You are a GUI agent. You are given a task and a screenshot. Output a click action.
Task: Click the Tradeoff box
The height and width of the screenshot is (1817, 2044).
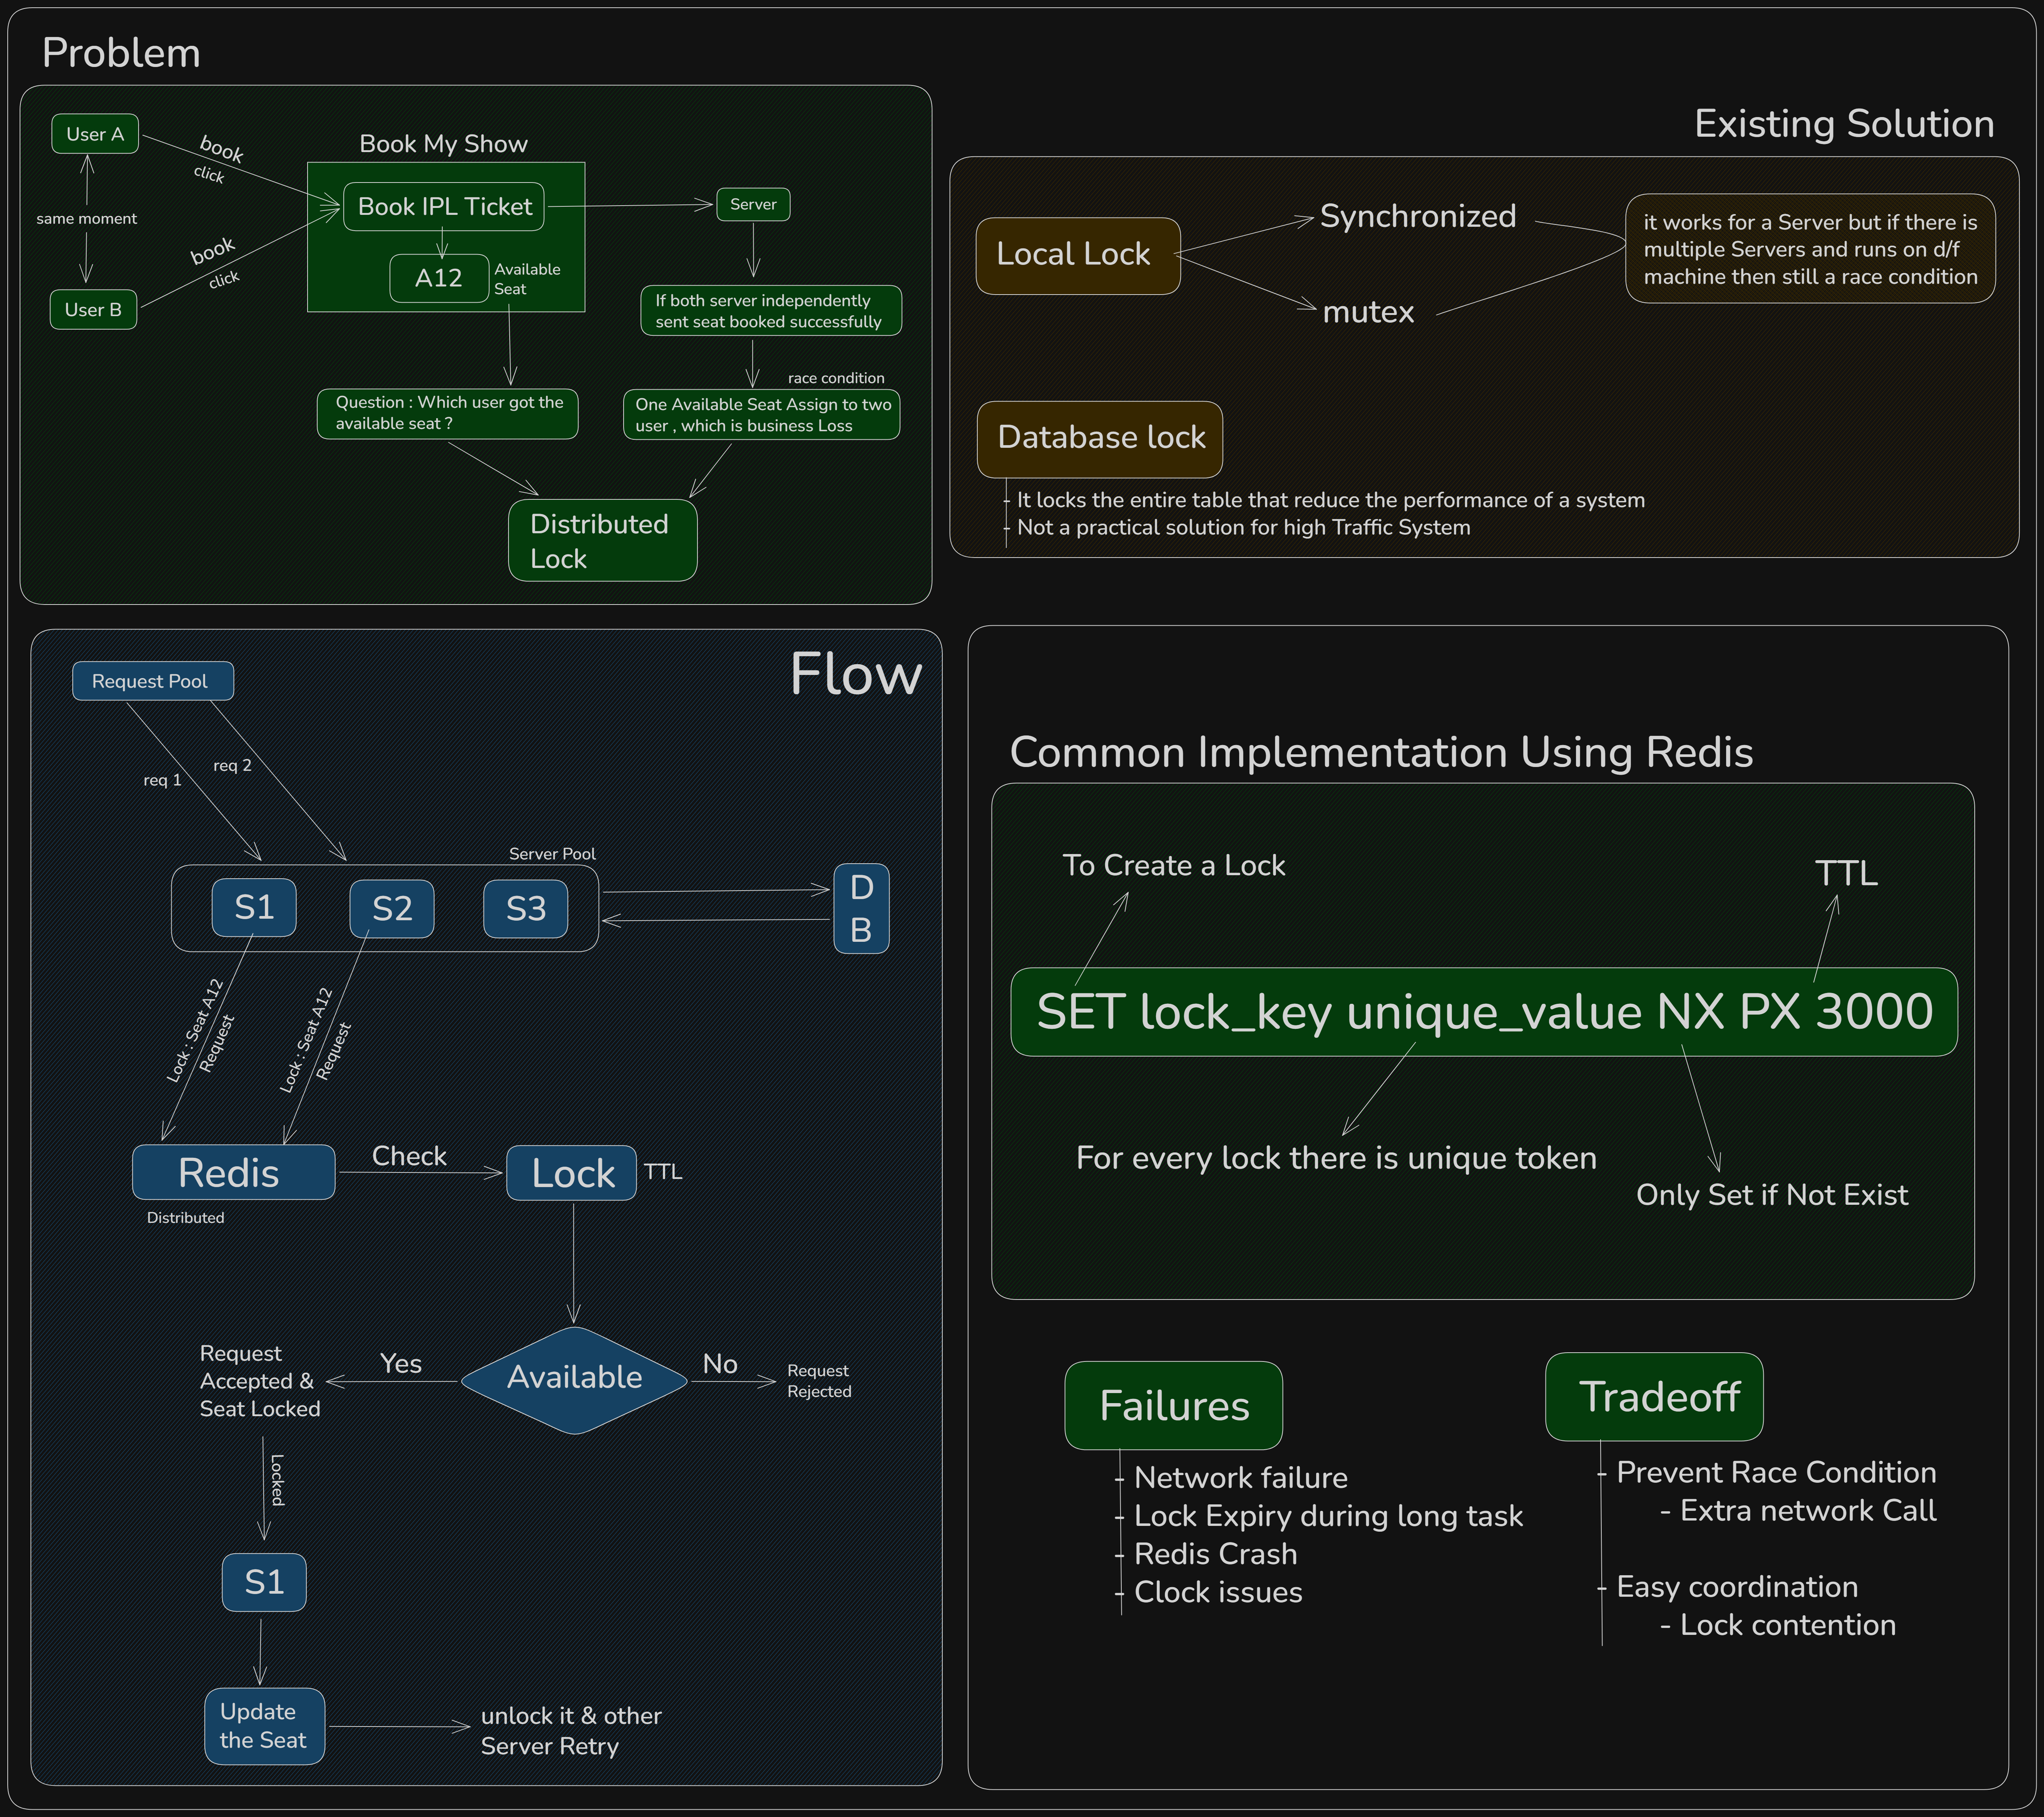1655,1397
